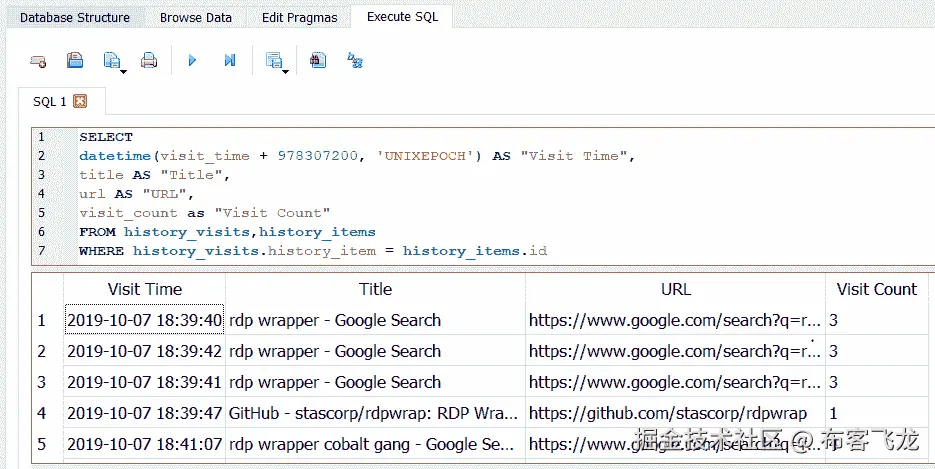
Task: Click the Visit Count column header
Action: pyautogui.click(x=877, y=289)
